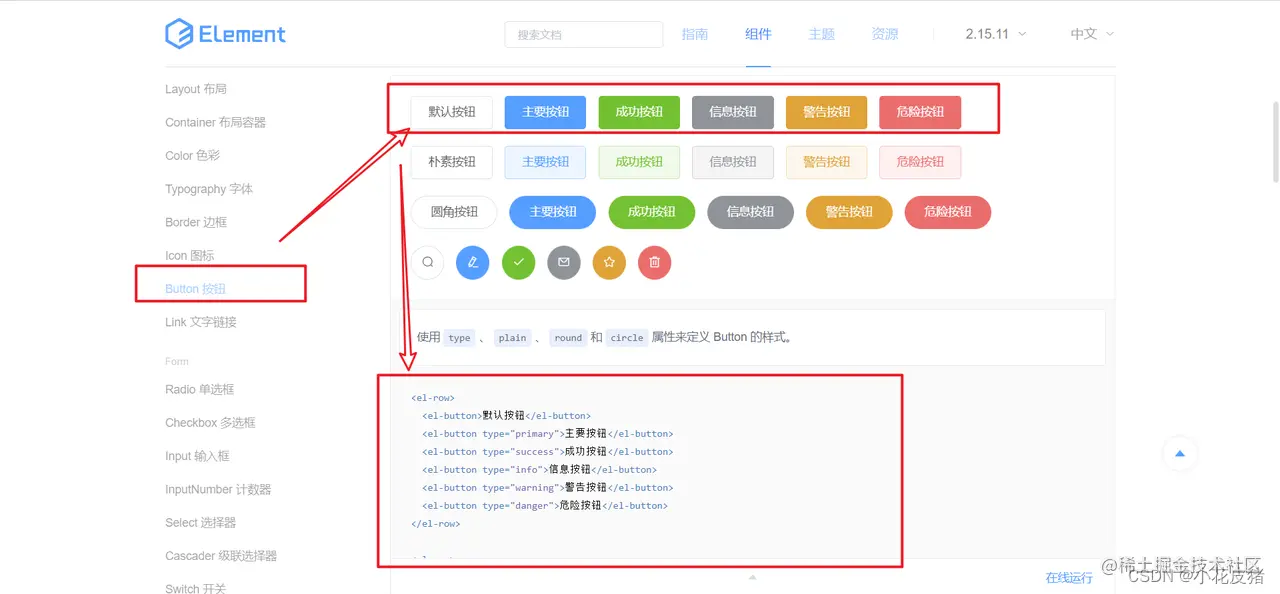1280x594 pixels.
Task: Collapse code block using bottom triangle
Action: [x=752, y=577]
